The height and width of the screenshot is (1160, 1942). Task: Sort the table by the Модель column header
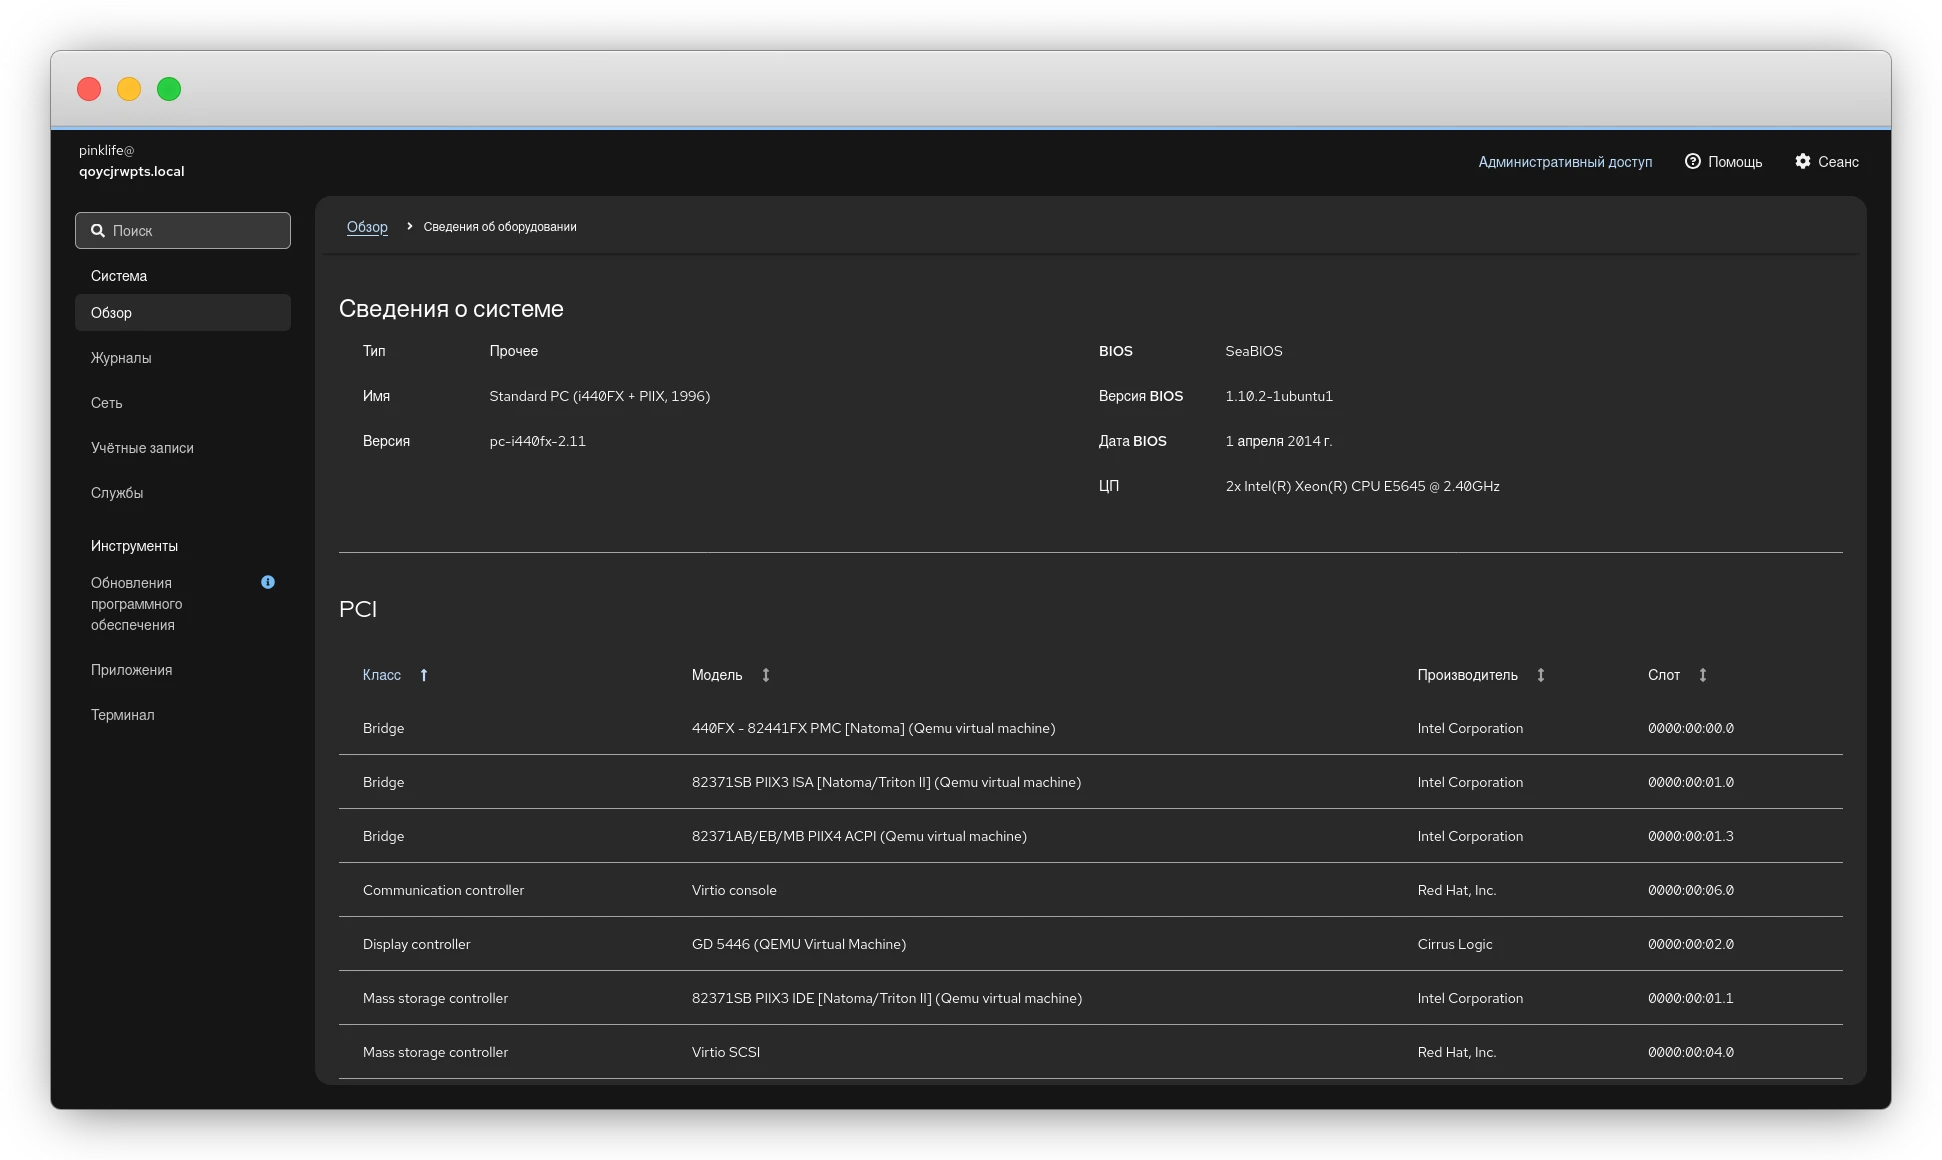717,675
